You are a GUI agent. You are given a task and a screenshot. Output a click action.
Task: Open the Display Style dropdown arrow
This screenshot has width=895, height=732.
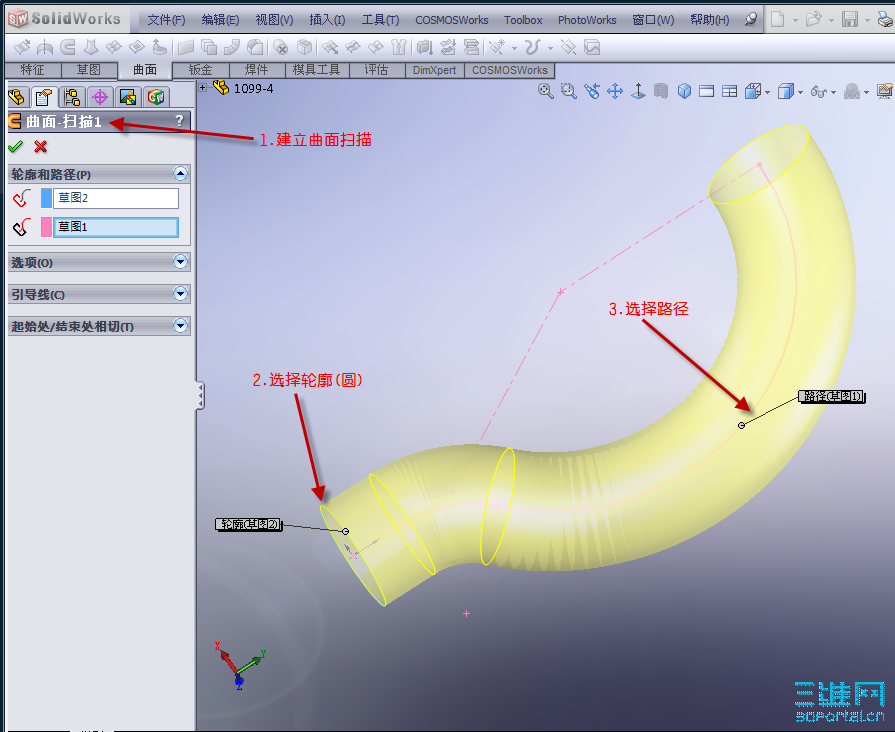coord(800,92)
